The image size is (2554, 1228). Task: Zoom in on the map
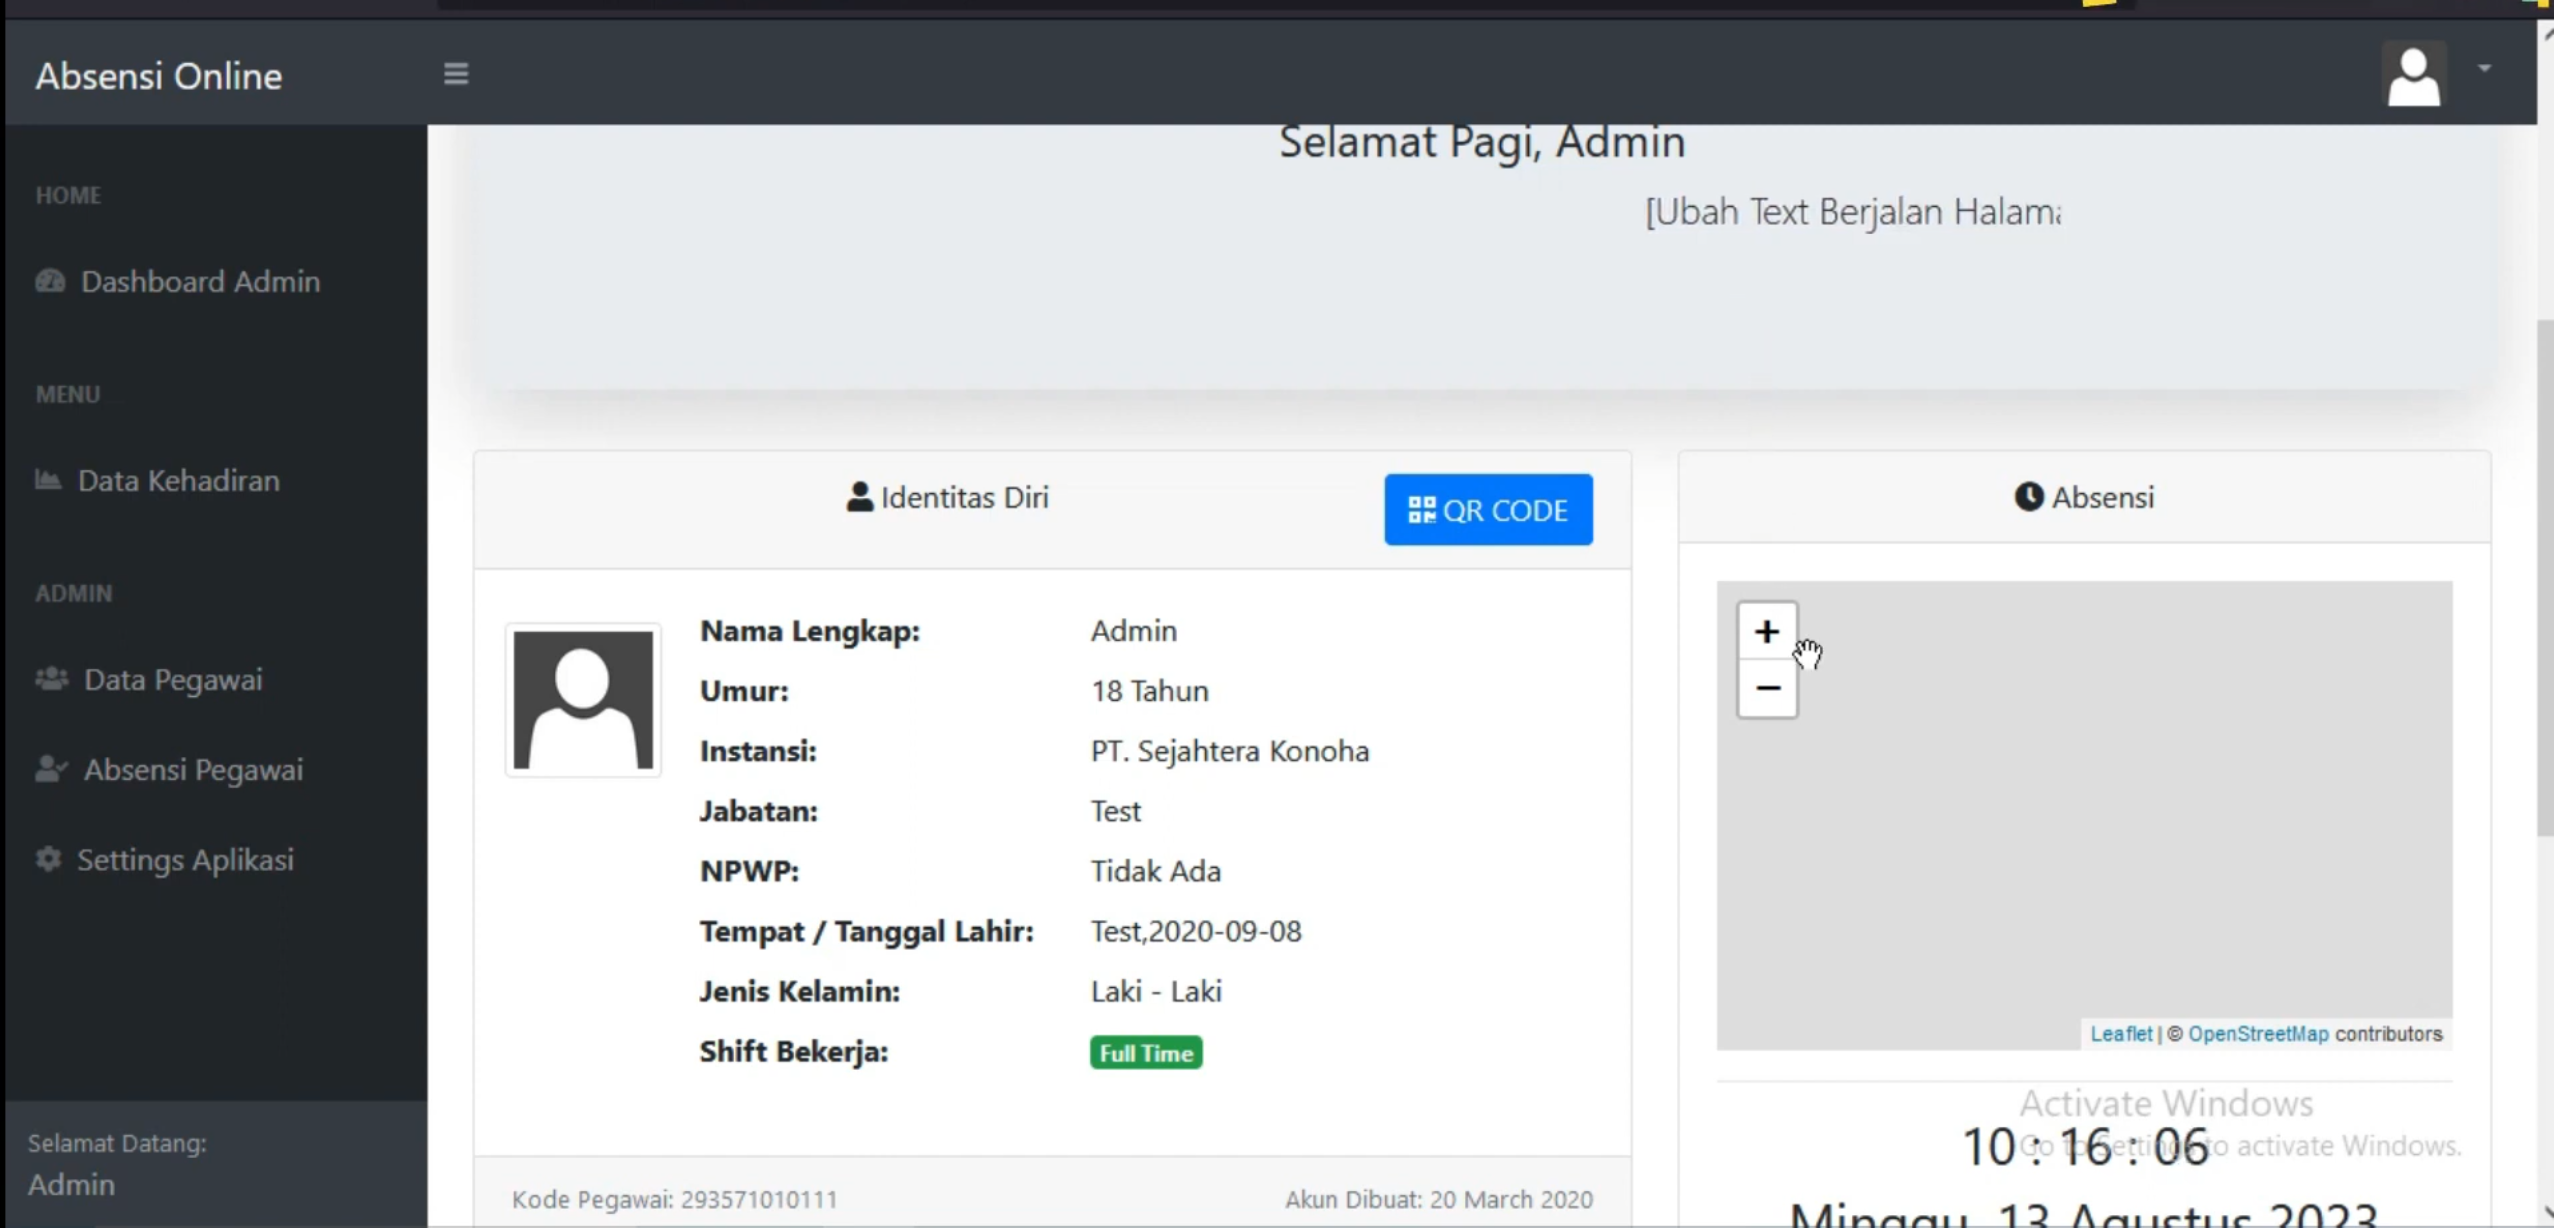point(1767,631)
